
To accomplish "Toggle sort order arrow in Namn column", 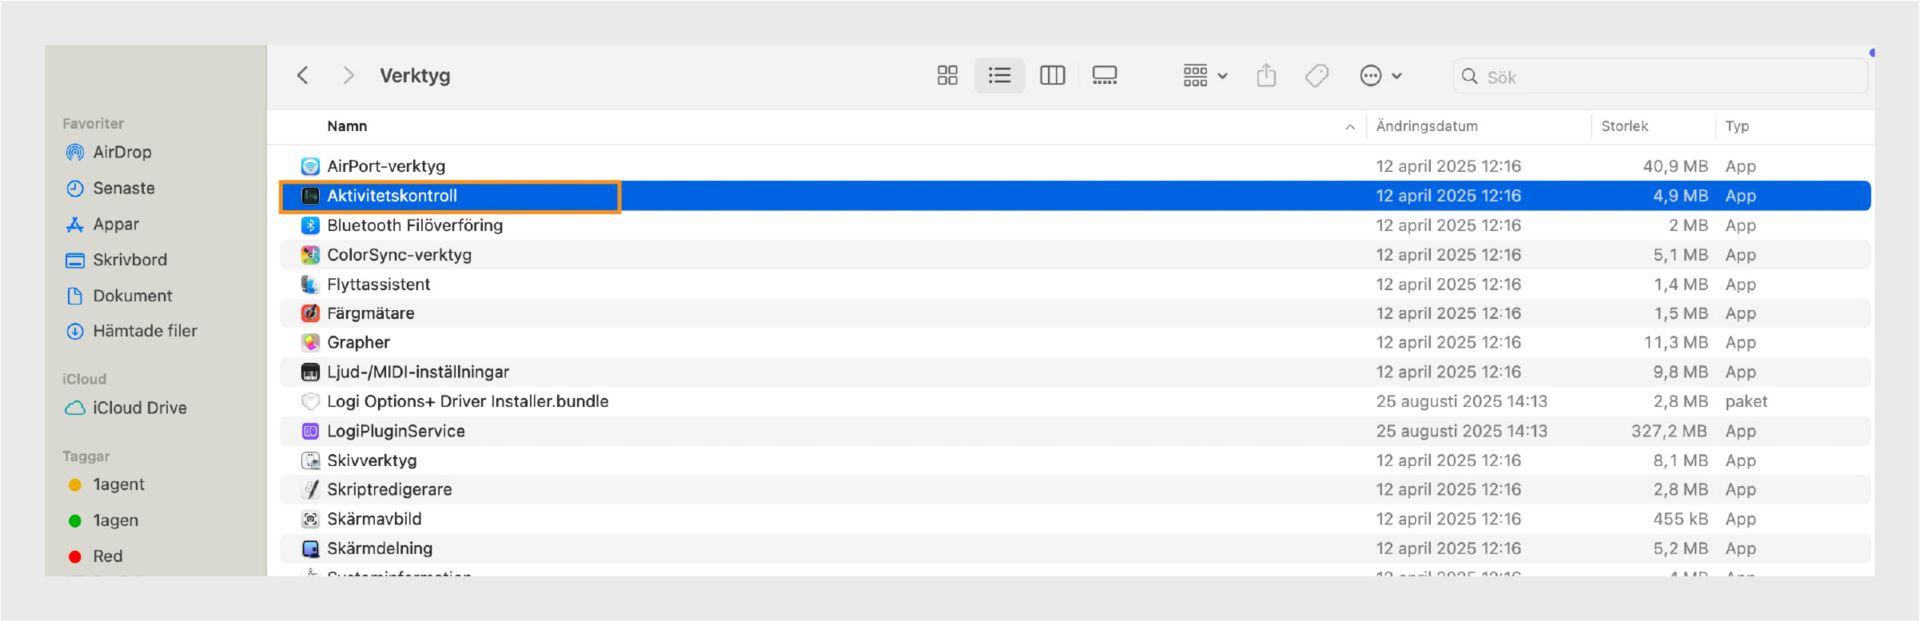I will (x=1349, y=127).
